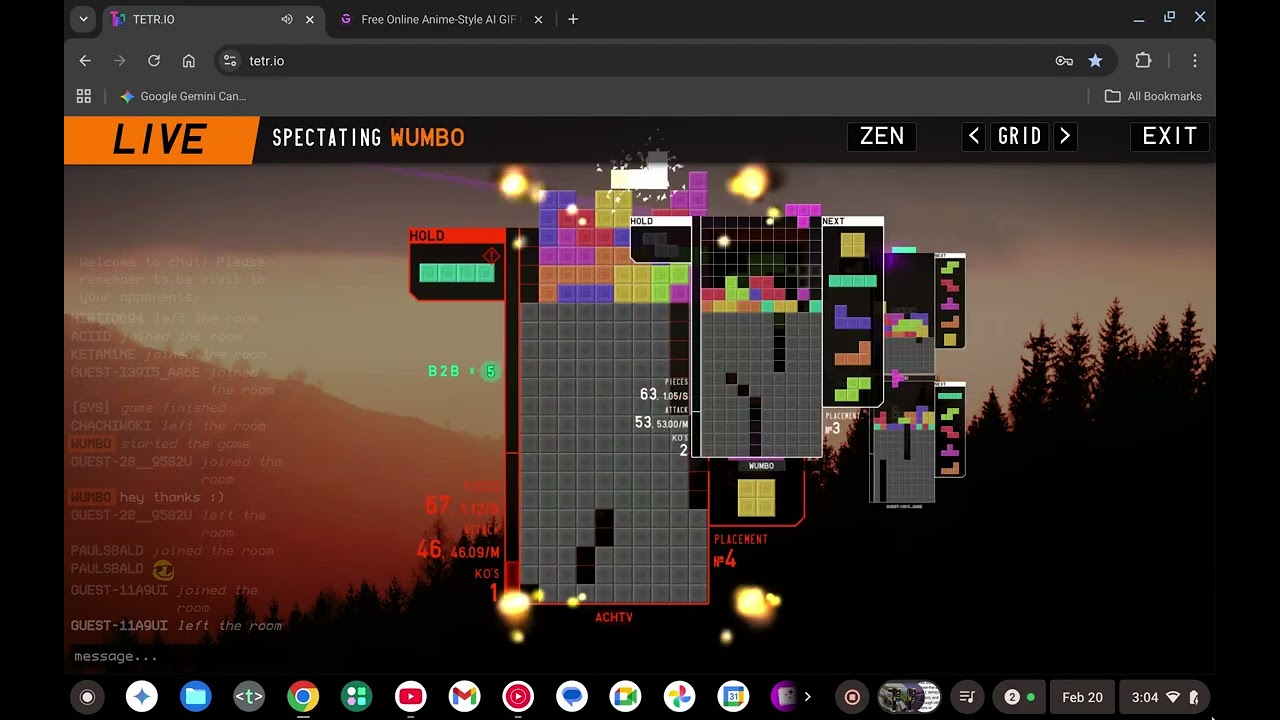Image resolution: width=1280 pixels, height=720 pixels.
Task: Open Google Gemini Can... bookmark
Action: [183, 96]
